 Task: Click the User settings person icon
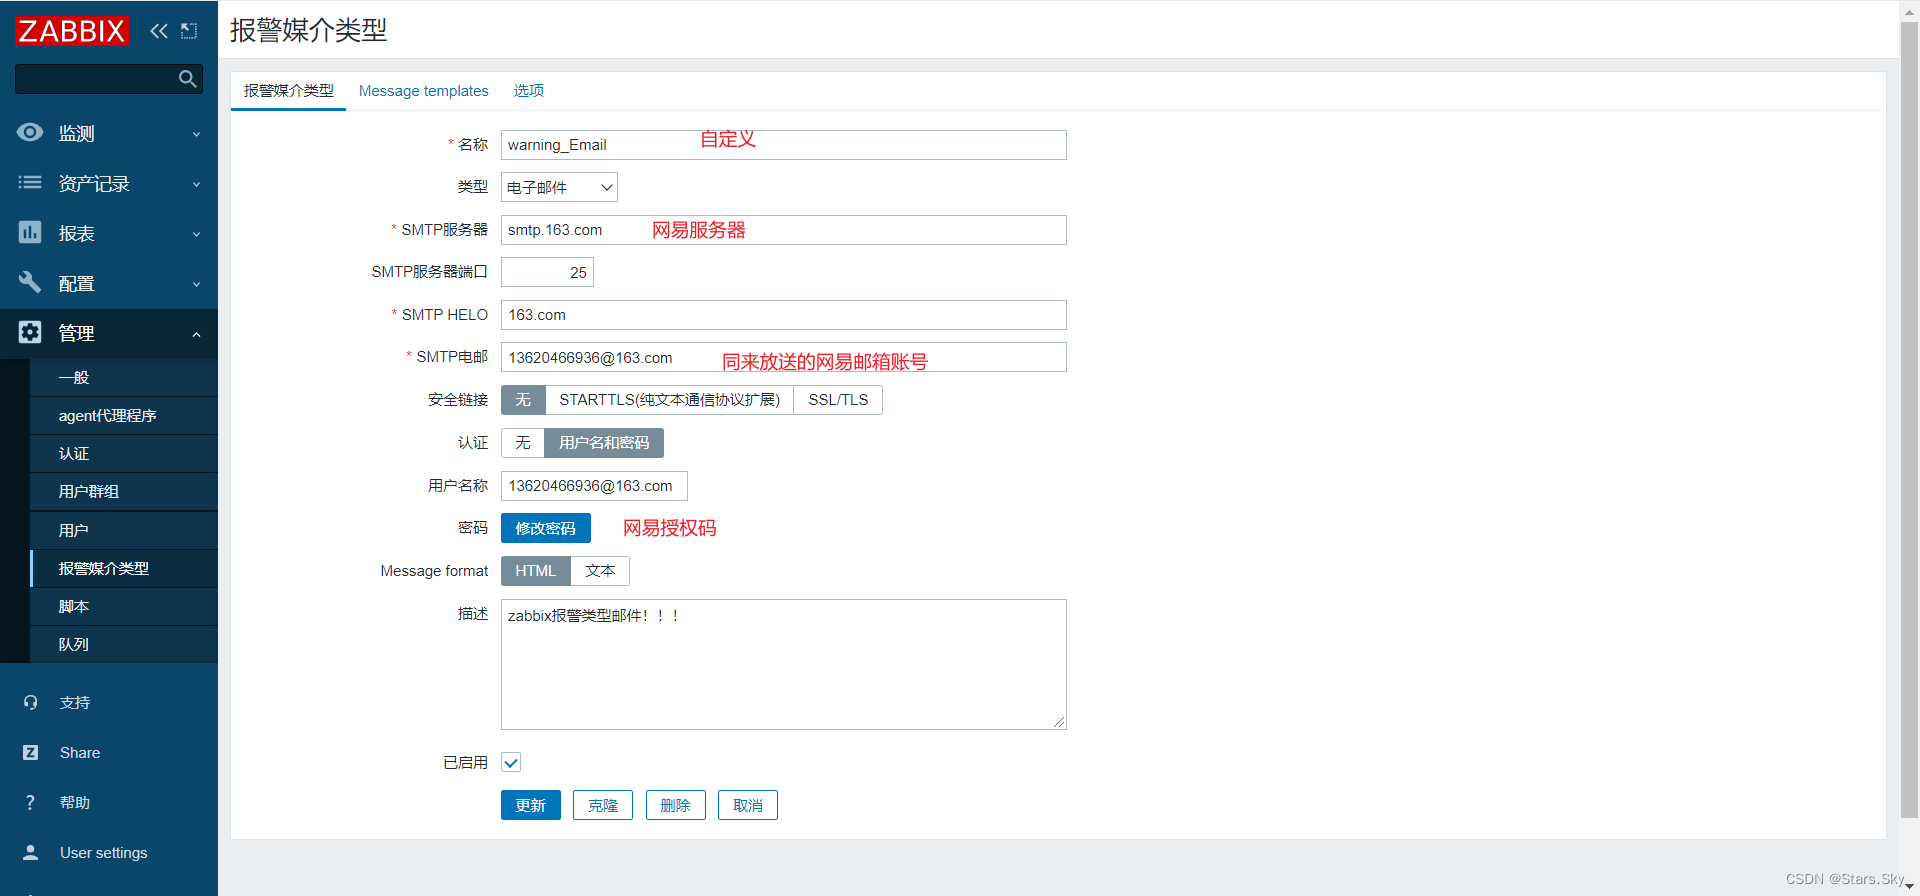30,853
